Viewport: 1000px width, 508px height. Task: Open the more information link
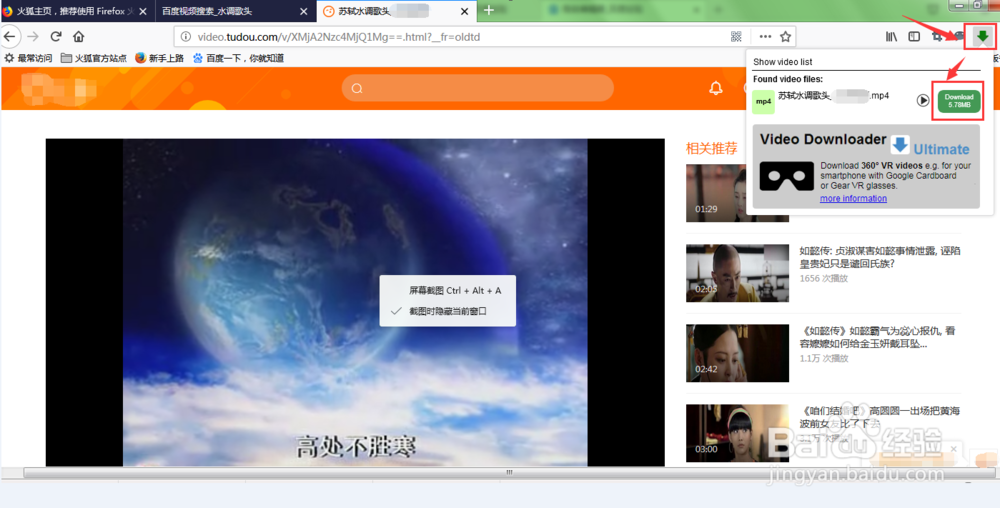[853, 198]
